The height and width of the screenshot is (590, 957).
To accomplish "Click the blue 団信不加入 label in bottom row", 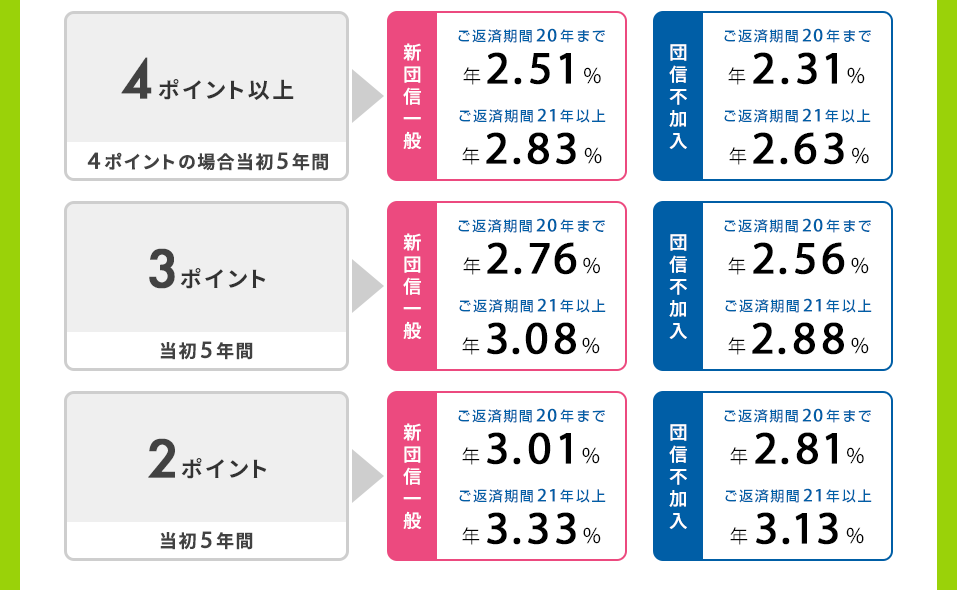I will [x=678, y=476].
